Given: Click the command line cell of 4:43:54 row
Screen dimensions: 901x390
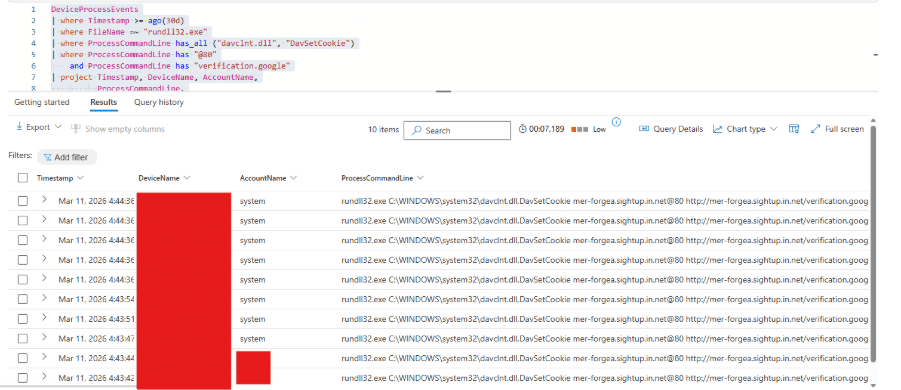Looking at the screenshot, I should click(604, 299).
